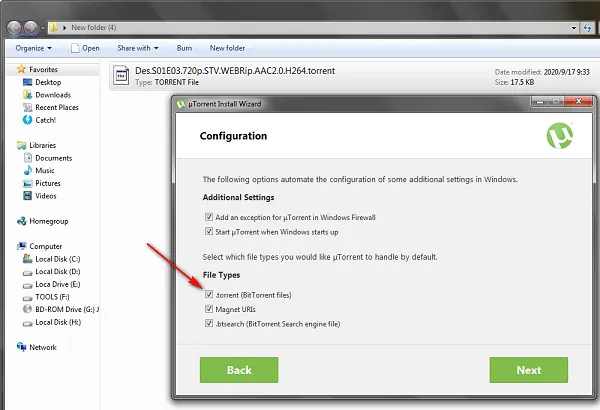This screenshot has height=410, width=600.
Task: Open Local Disk (H:) in sidebar
Action: [x=58, y=322]
